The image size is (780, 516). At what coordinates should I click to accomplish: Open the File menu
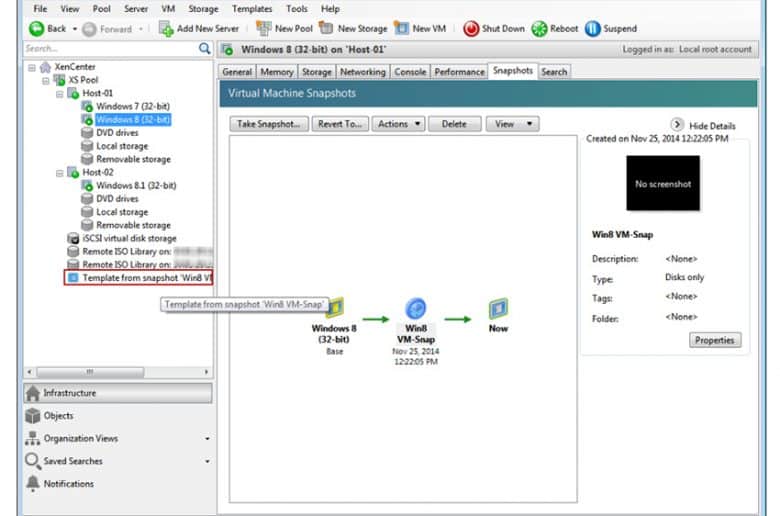pos(40,9)
